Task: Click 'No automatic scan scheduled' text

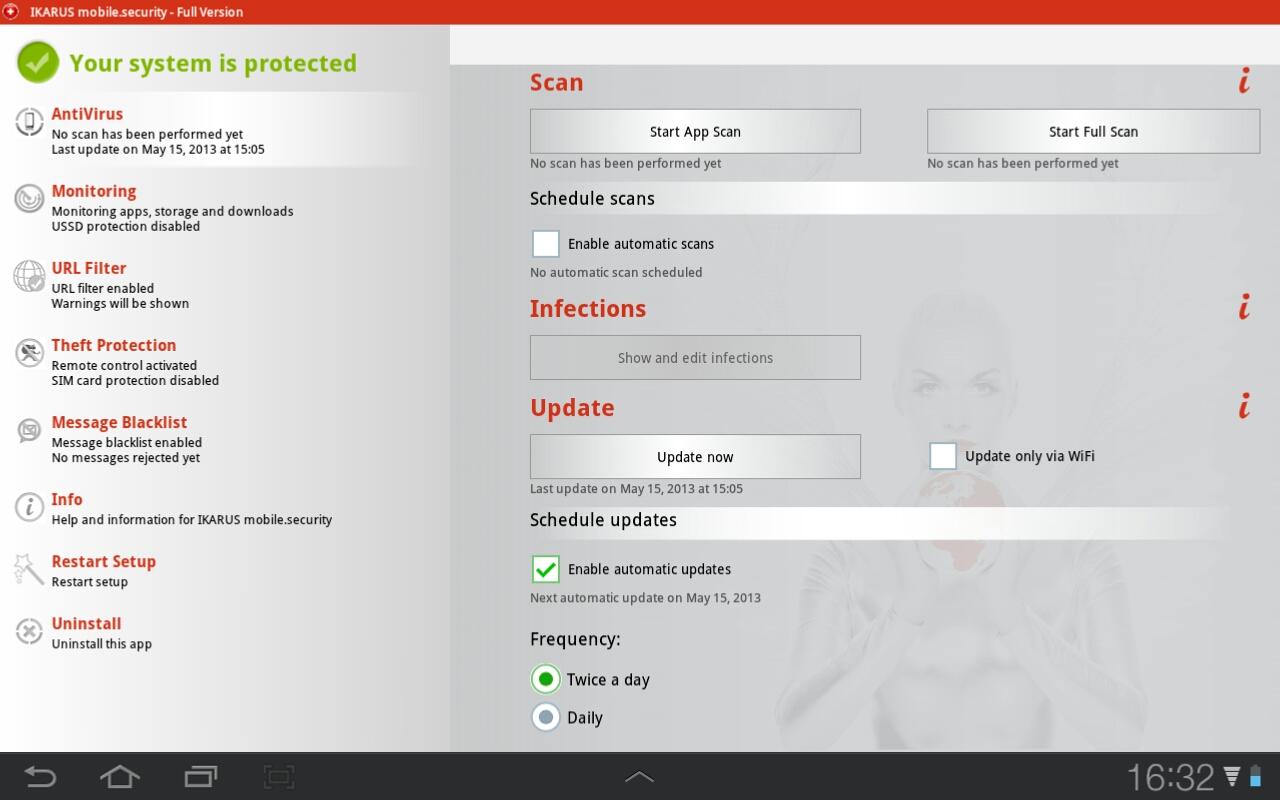Action: coord(616,272)
